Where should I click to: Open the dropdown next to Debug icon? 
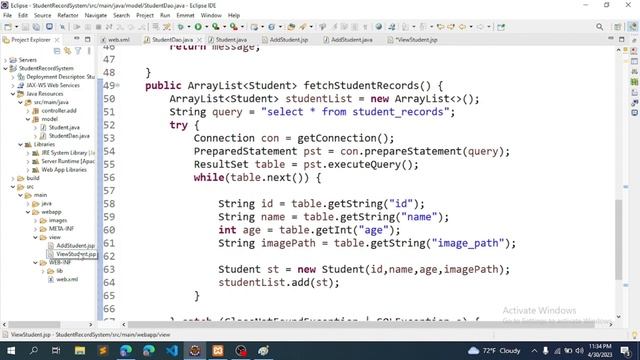pyautogui.click(x=189, y=27)
